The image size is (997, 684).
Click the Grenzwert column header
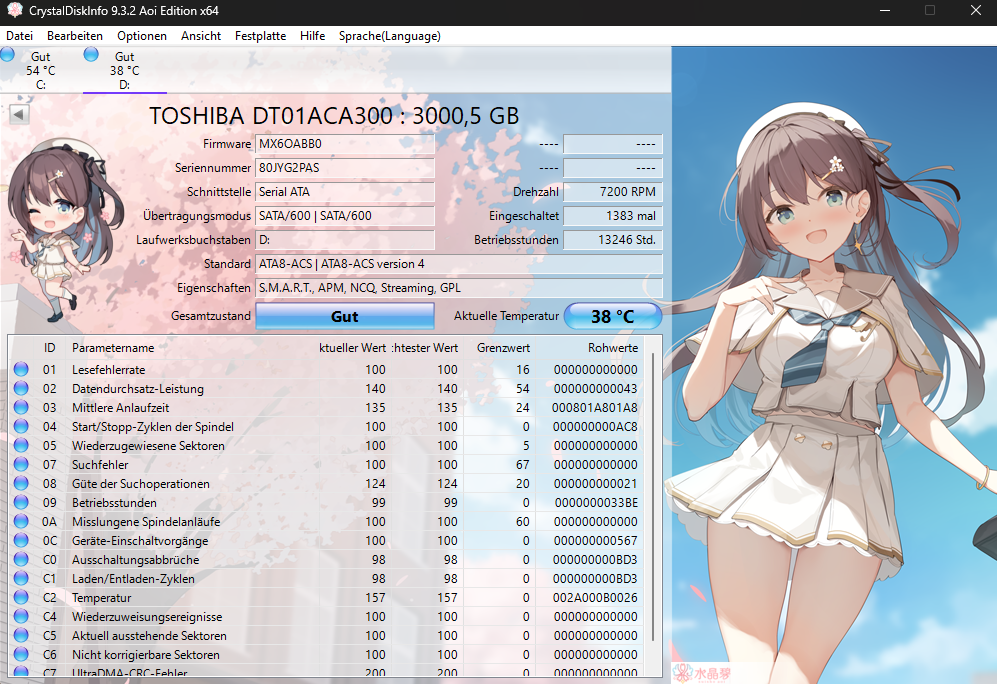click(503, 348)
